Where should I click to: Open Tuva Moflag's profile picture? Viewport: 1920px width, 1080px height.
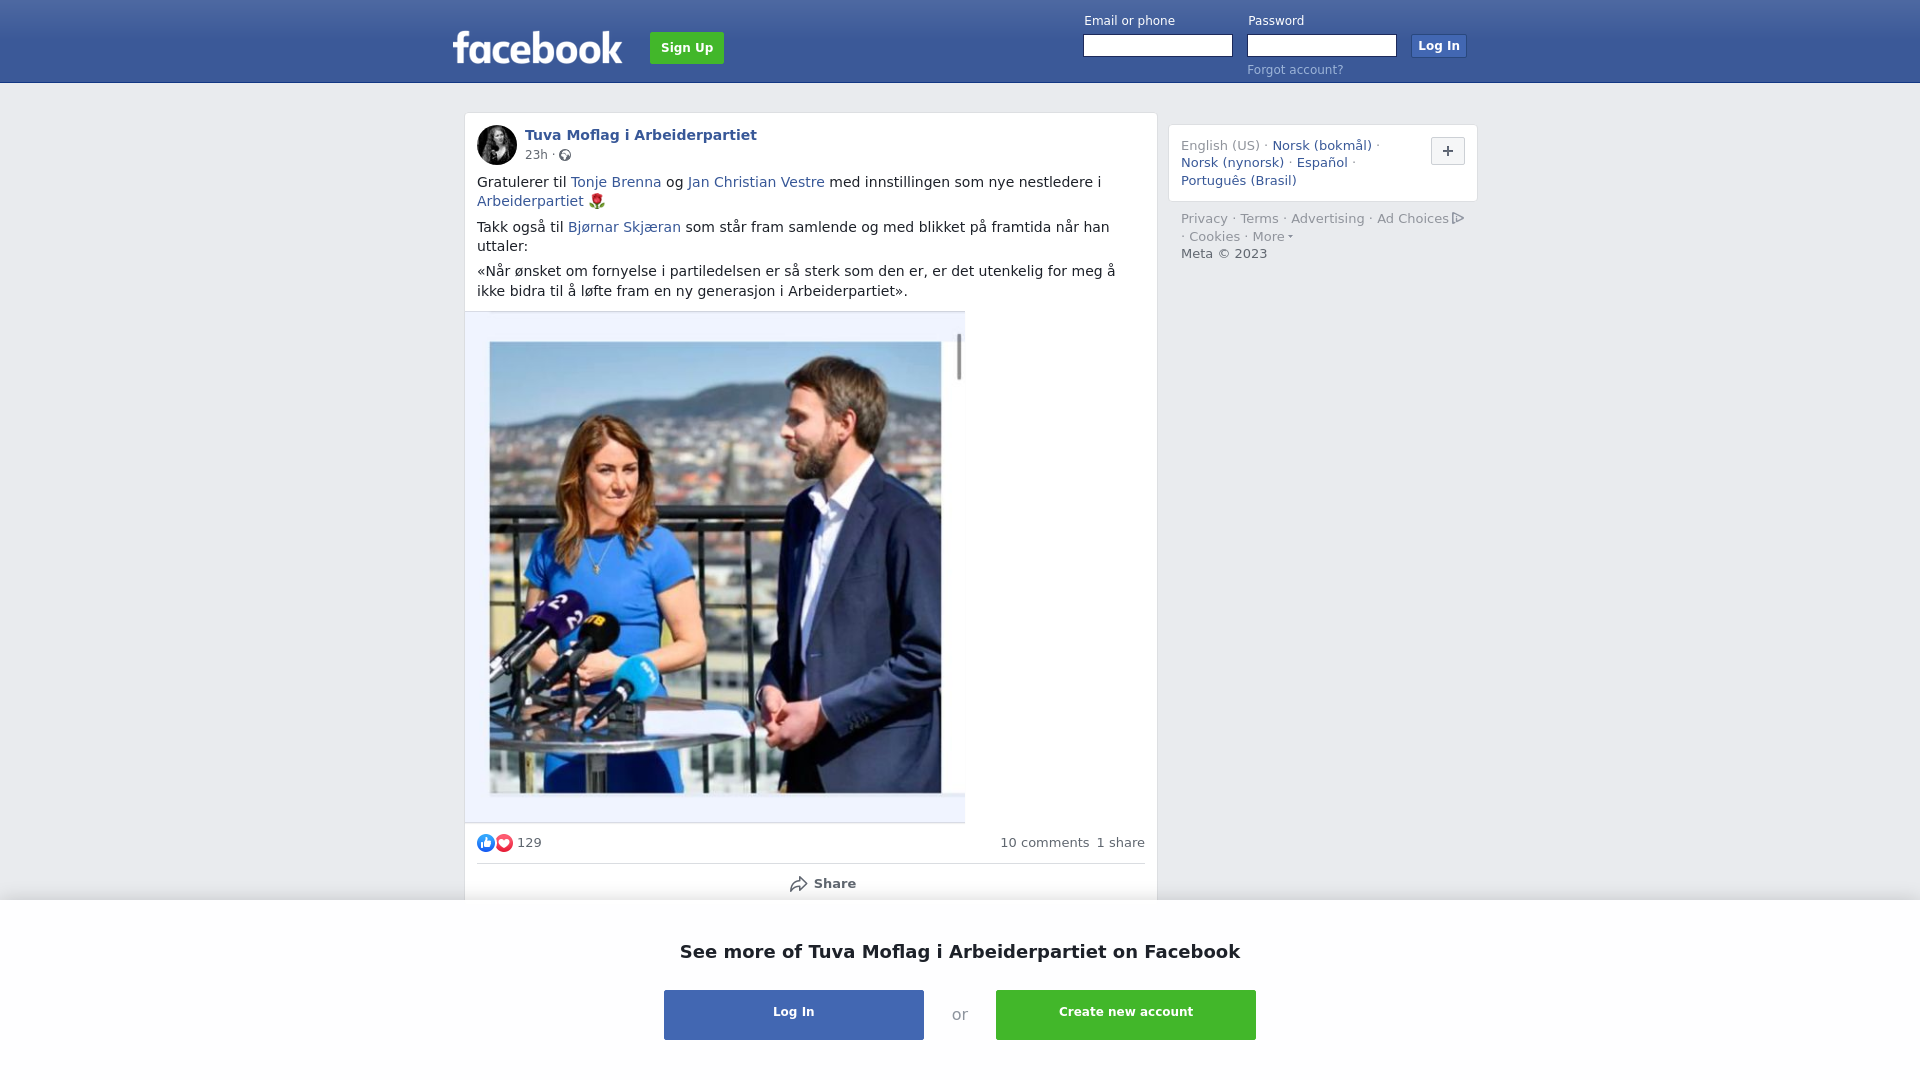[497, 145]
